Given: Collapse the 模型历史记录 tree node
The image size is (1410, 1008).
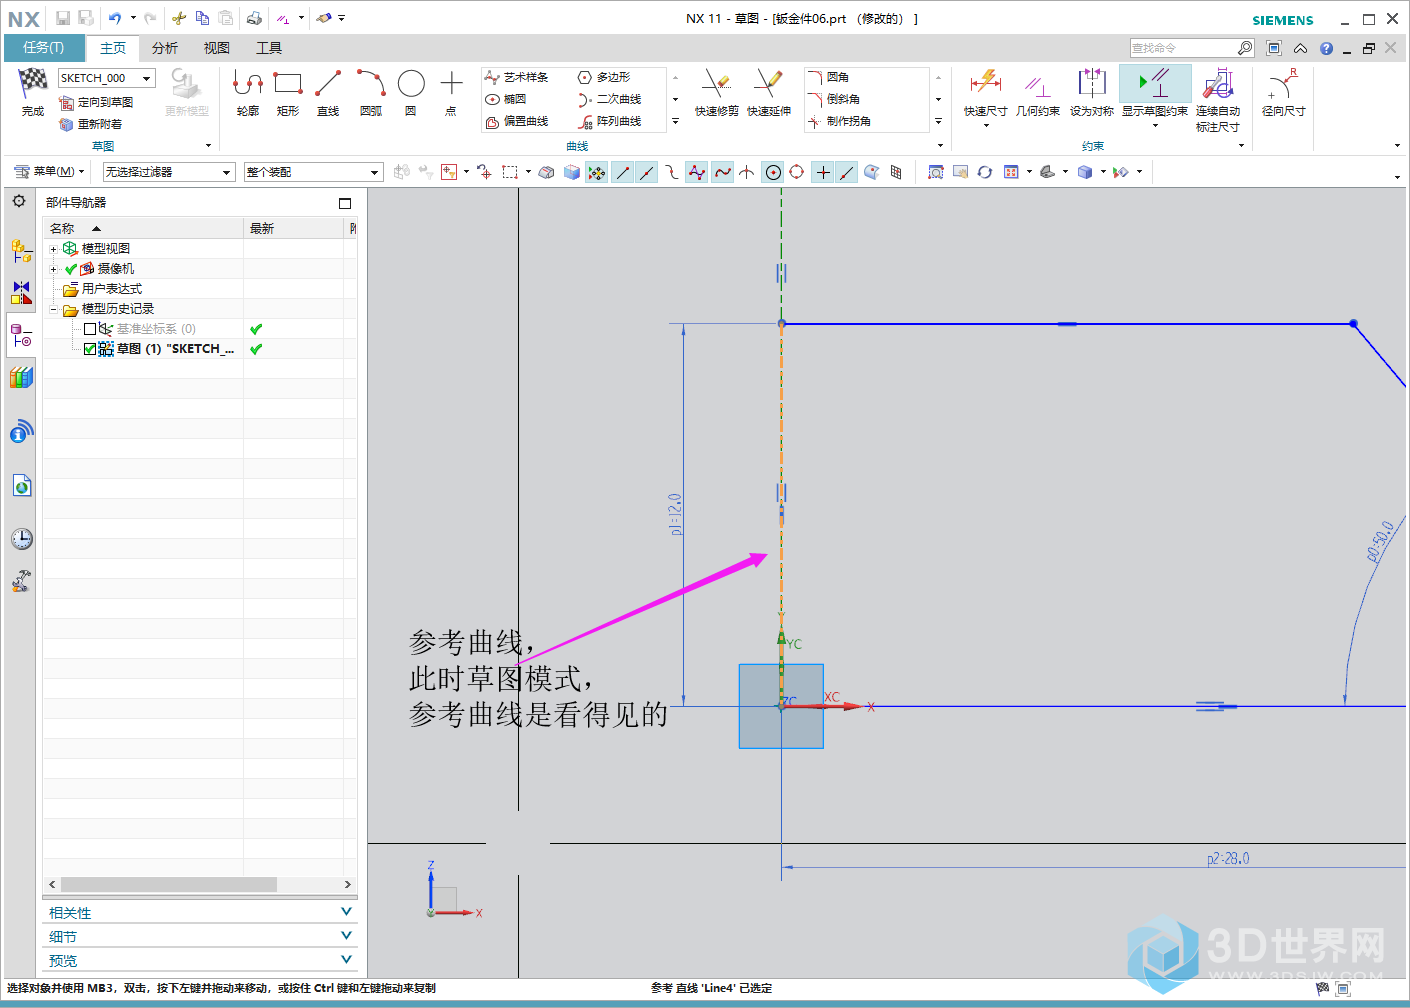Looking at the screenshot, I should tap(54, 309).
